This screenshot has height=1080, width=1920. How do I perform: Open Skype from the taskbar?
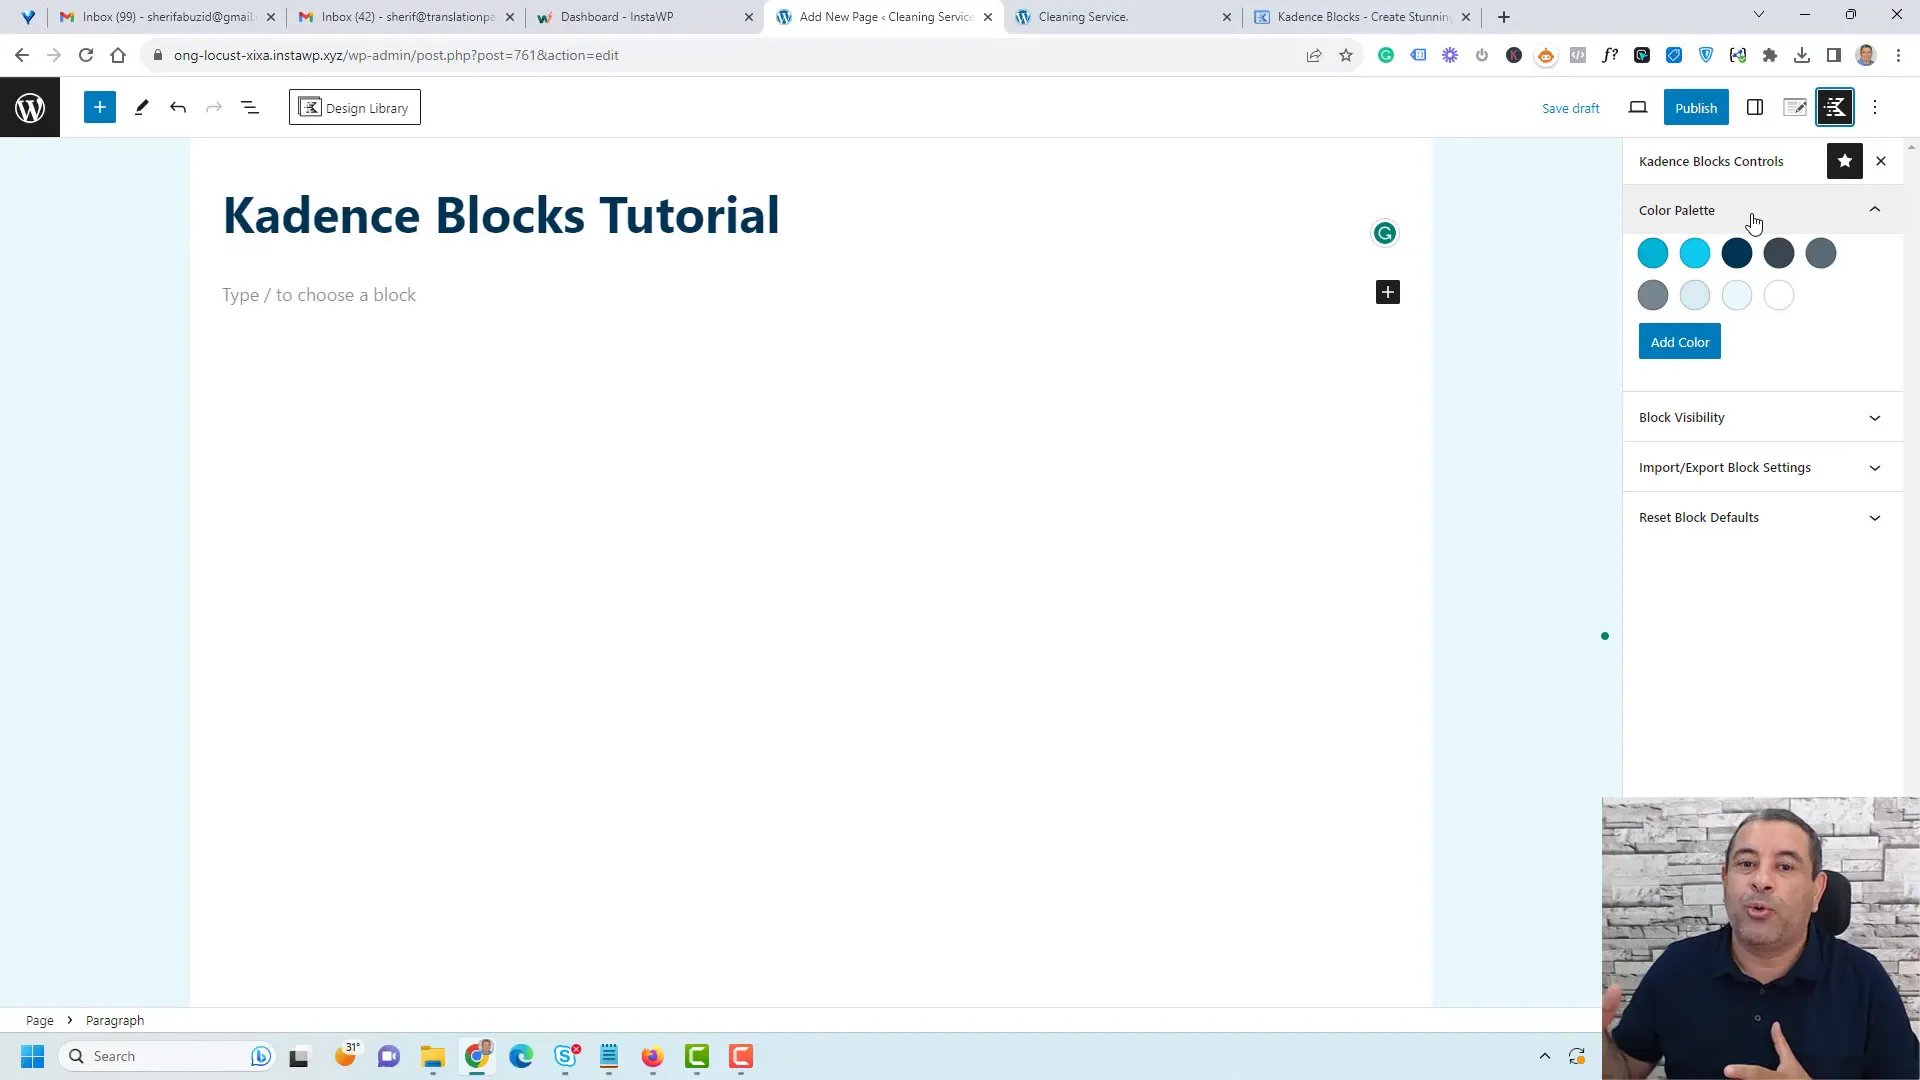point(567,1056)
